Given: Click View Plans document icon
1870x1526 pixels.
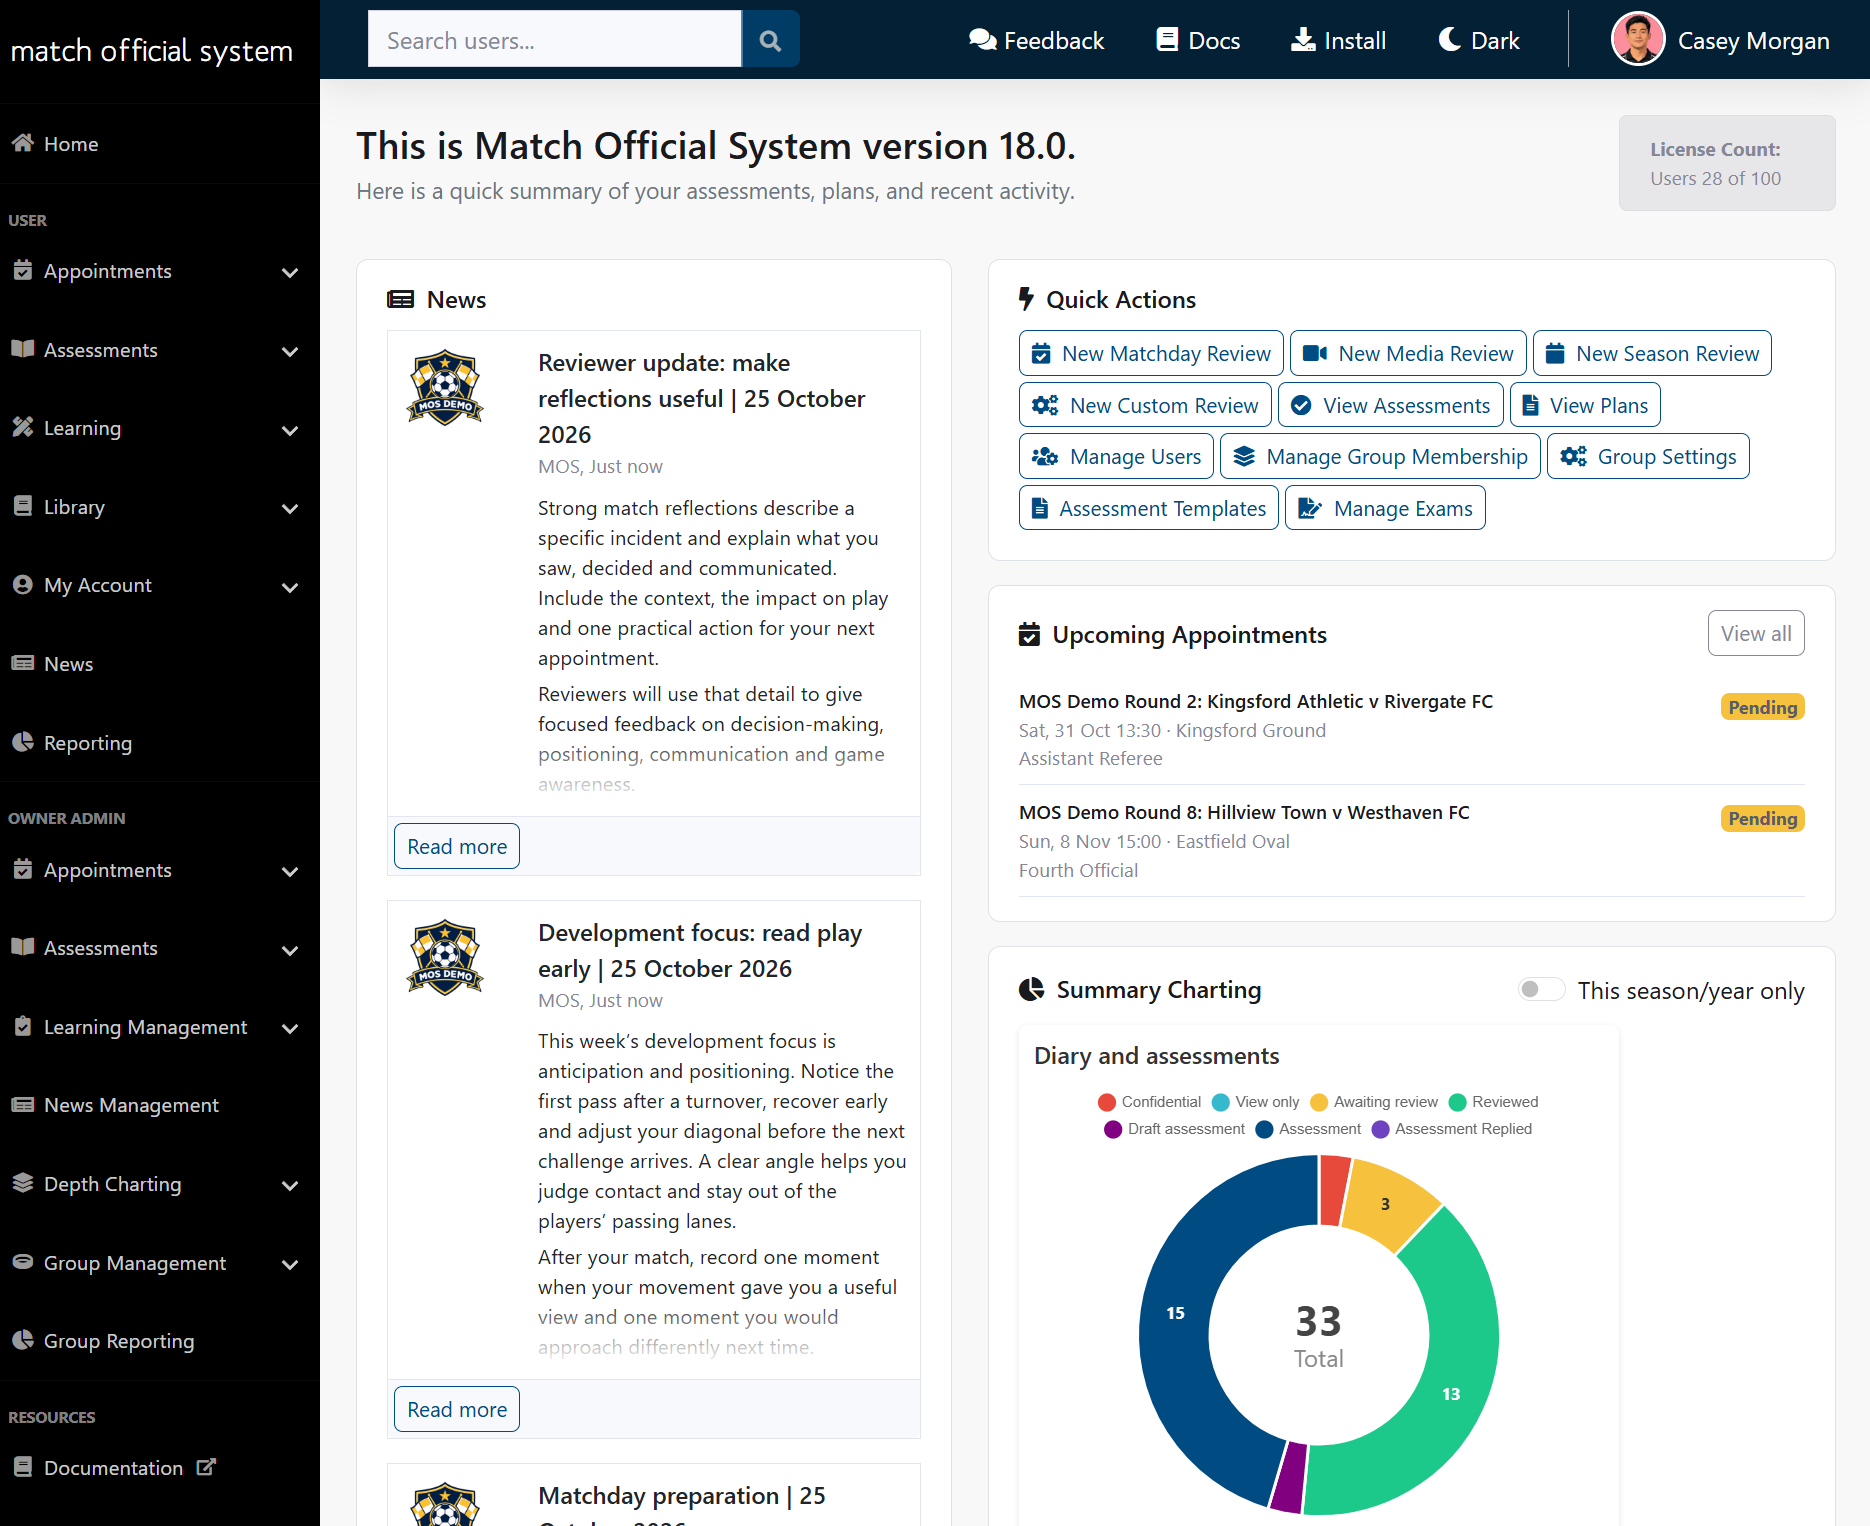Looking at the screenshot, I should 1530,406.
